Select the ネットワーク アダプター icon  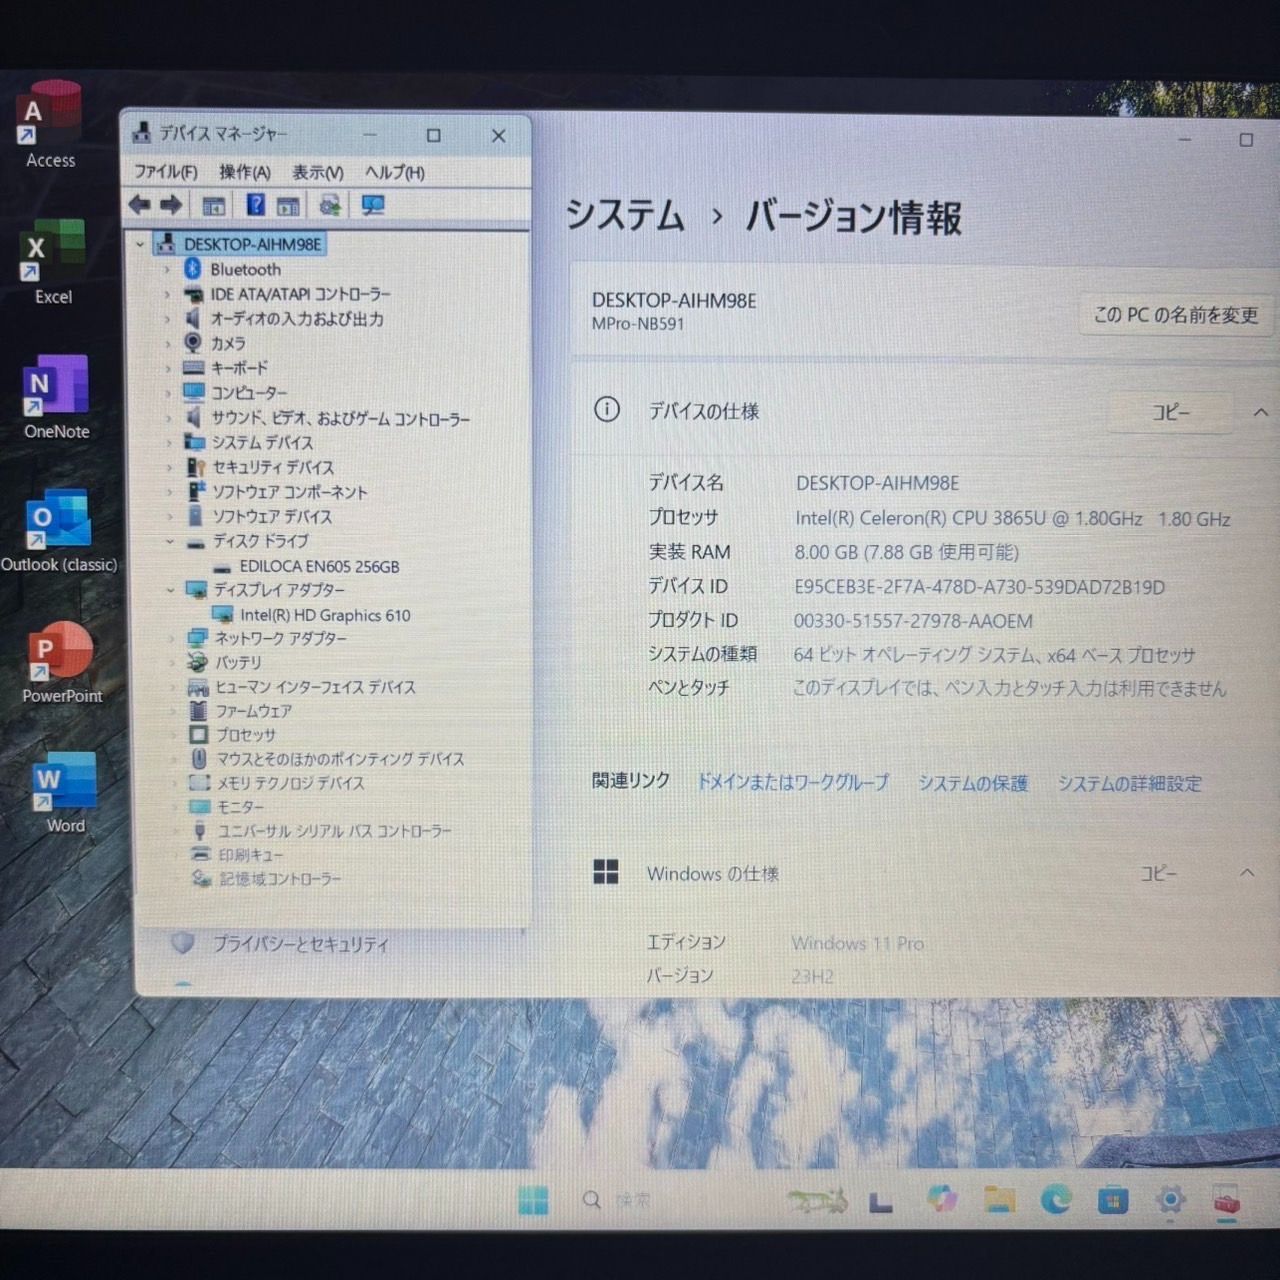click(198, 638)
